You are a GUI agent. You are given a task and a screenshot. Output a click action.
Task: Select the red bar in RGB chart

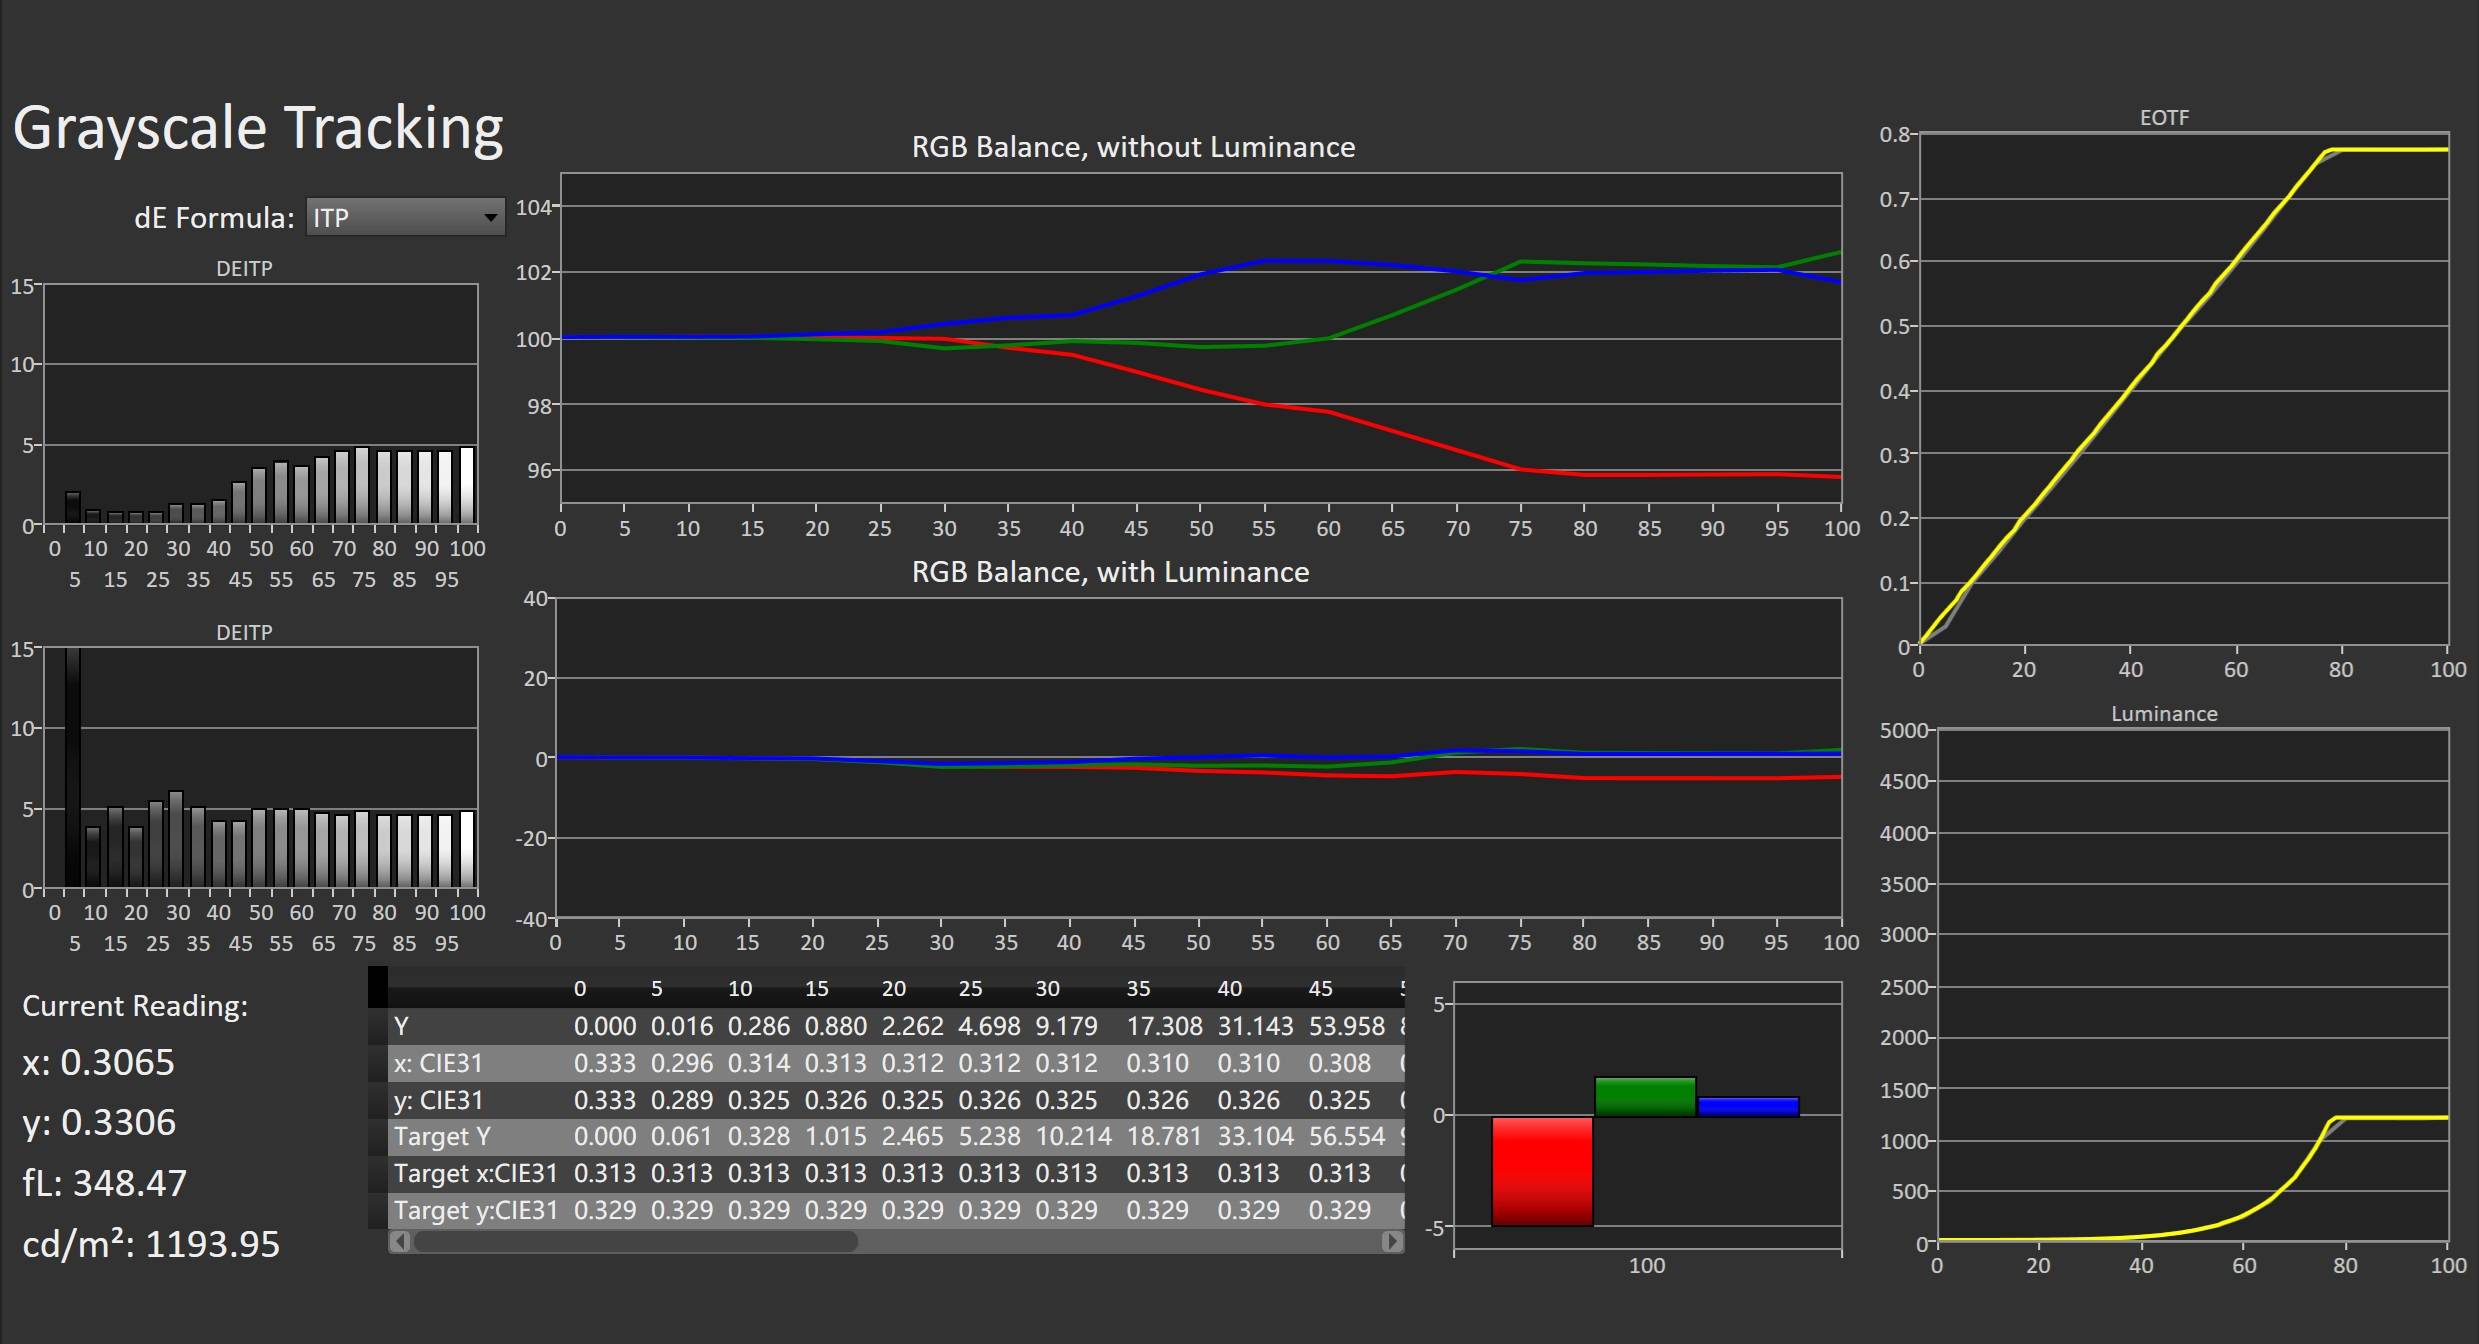click(1541, 1170)
